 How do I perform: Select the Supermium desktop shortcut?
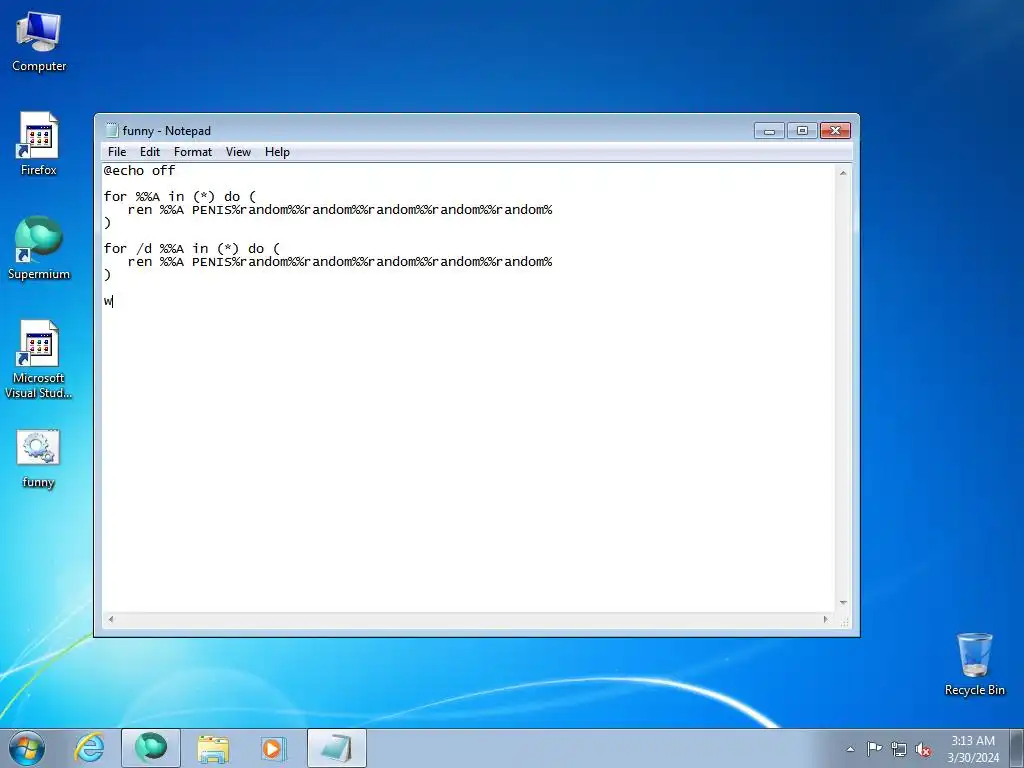tap(39, 248)
